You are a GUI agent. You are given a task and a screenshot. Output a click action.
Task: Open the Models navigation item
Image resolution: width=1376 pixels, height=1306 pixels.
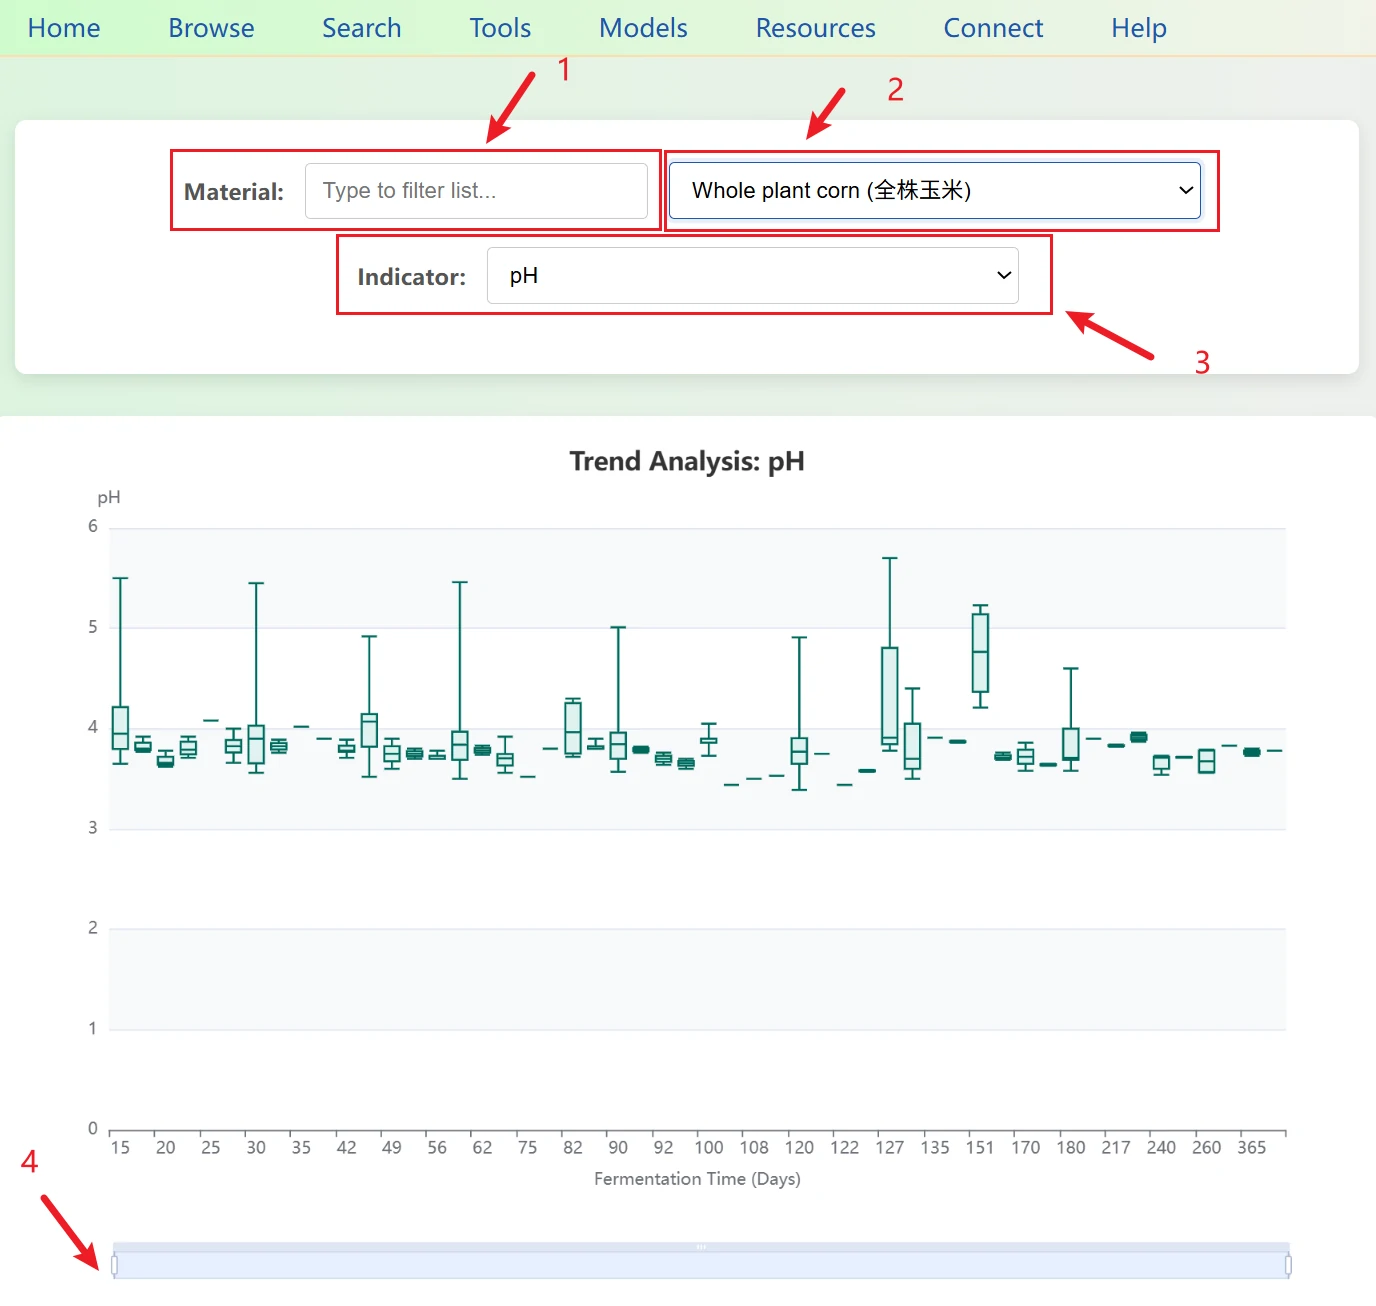pos(643,28)
